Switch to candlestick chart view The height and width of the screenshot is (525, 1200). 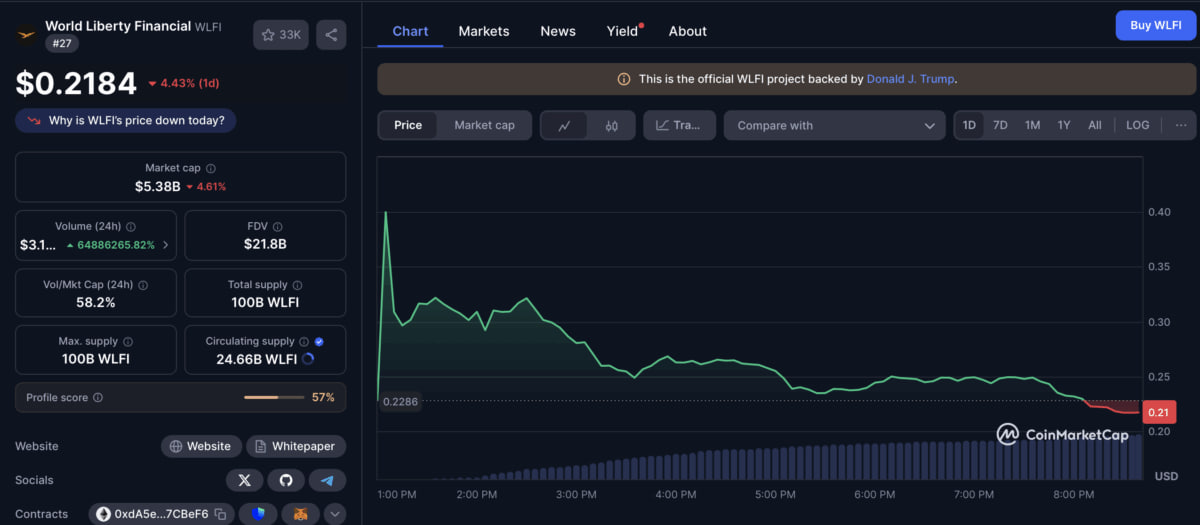coord(611,126)
